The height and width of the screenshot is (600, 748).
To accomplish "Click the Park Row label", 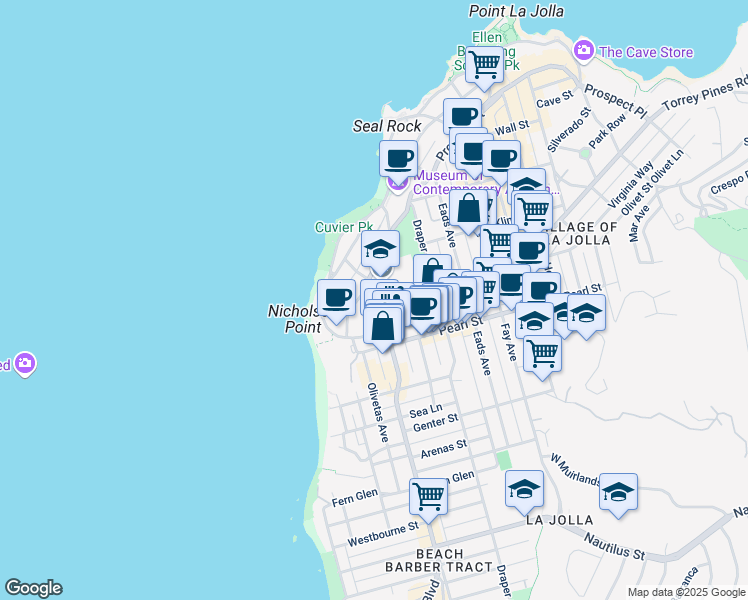I will pos(607,132).
